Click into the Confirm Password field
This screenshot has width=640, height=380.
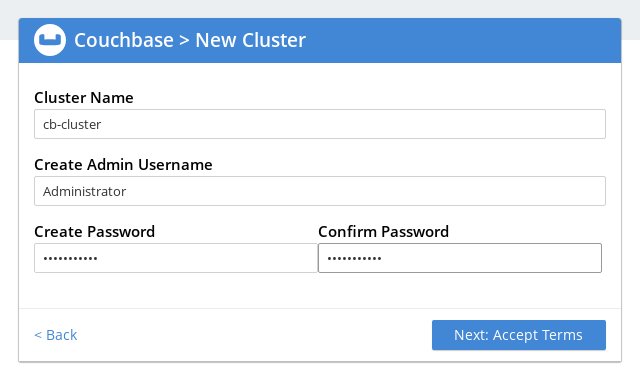click(x=460, y=258)
